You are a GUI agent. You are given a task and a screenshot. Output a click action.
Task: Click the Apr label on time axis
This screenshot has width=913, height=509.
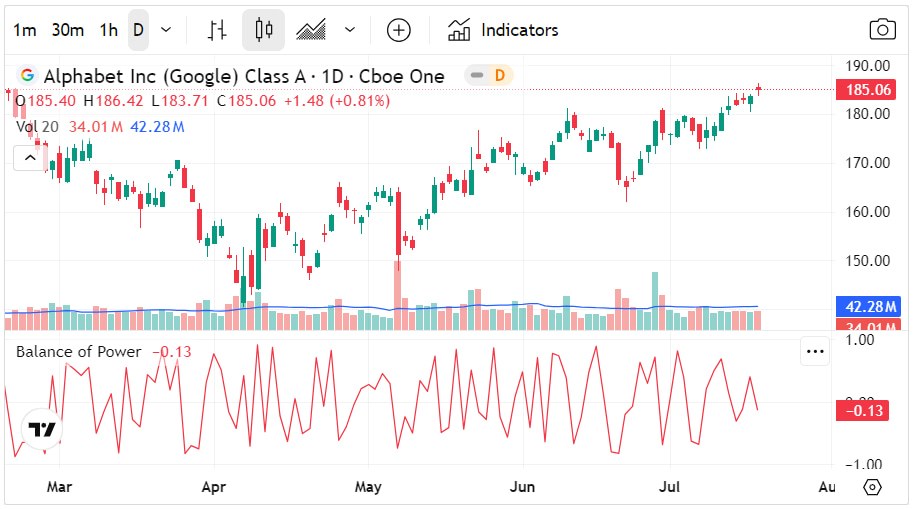[x=214, y=486]
